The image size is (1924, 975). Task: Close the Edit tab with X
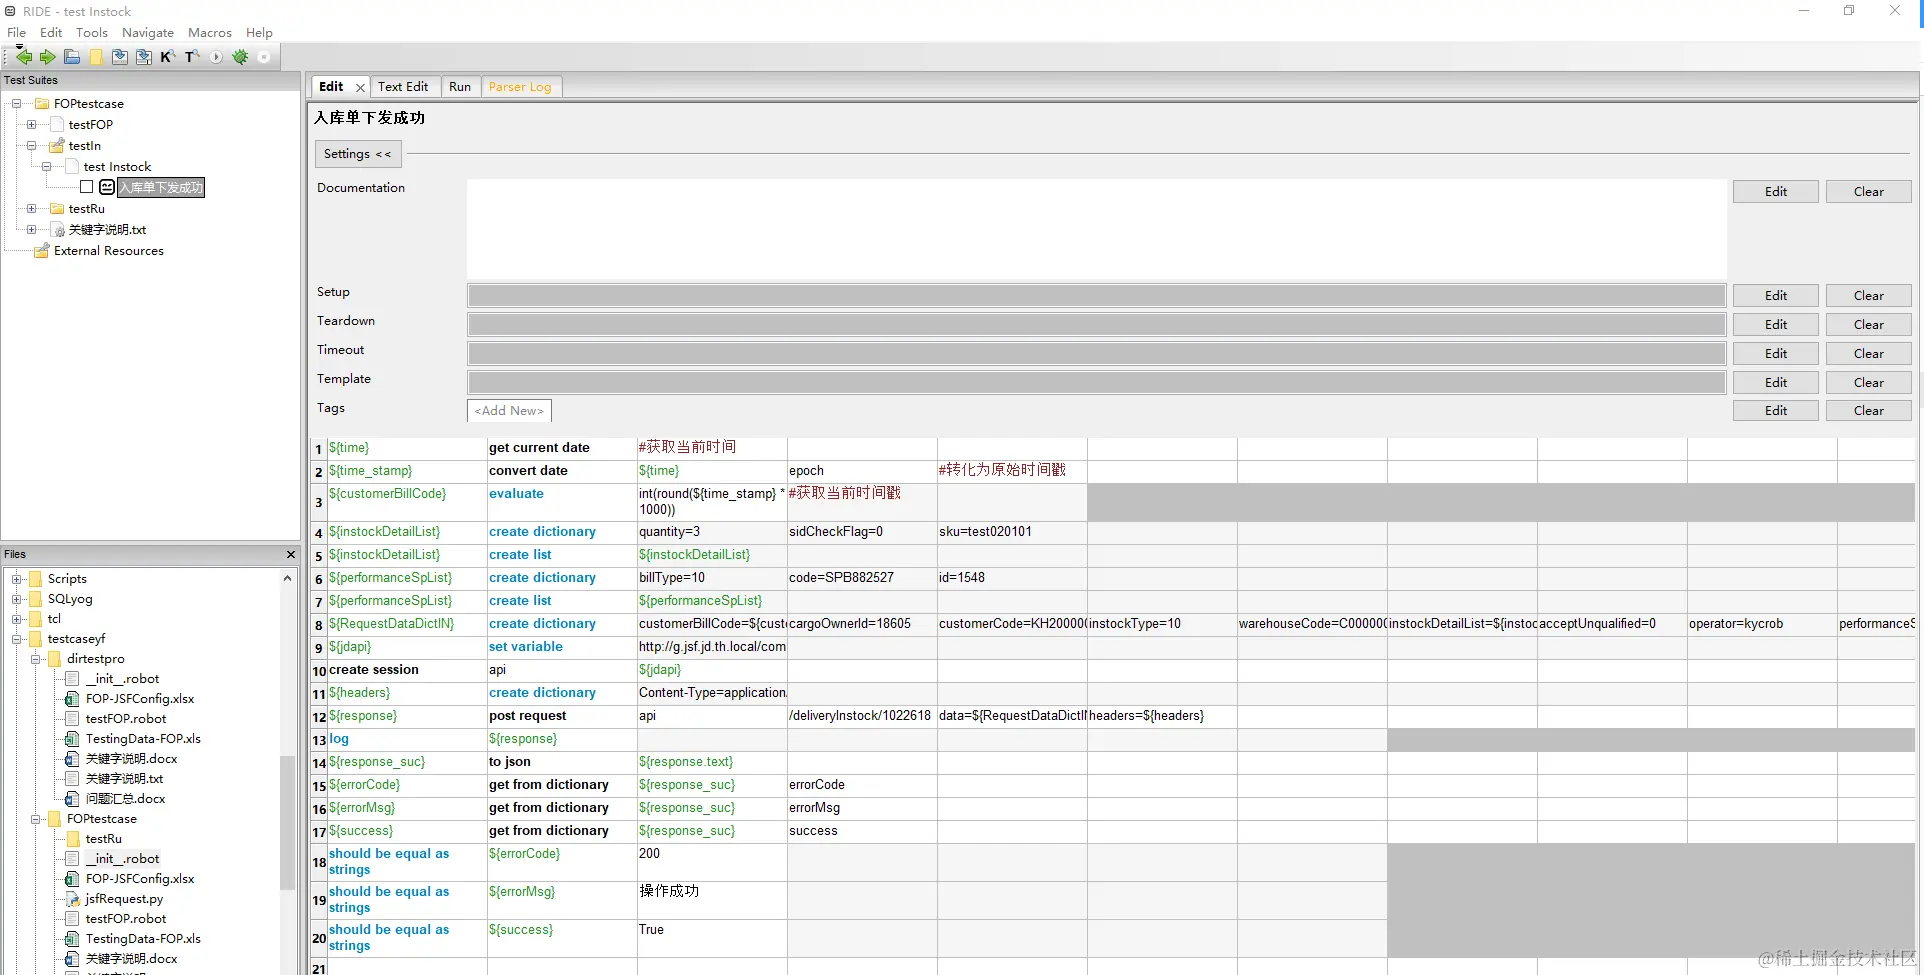(360, 88)
